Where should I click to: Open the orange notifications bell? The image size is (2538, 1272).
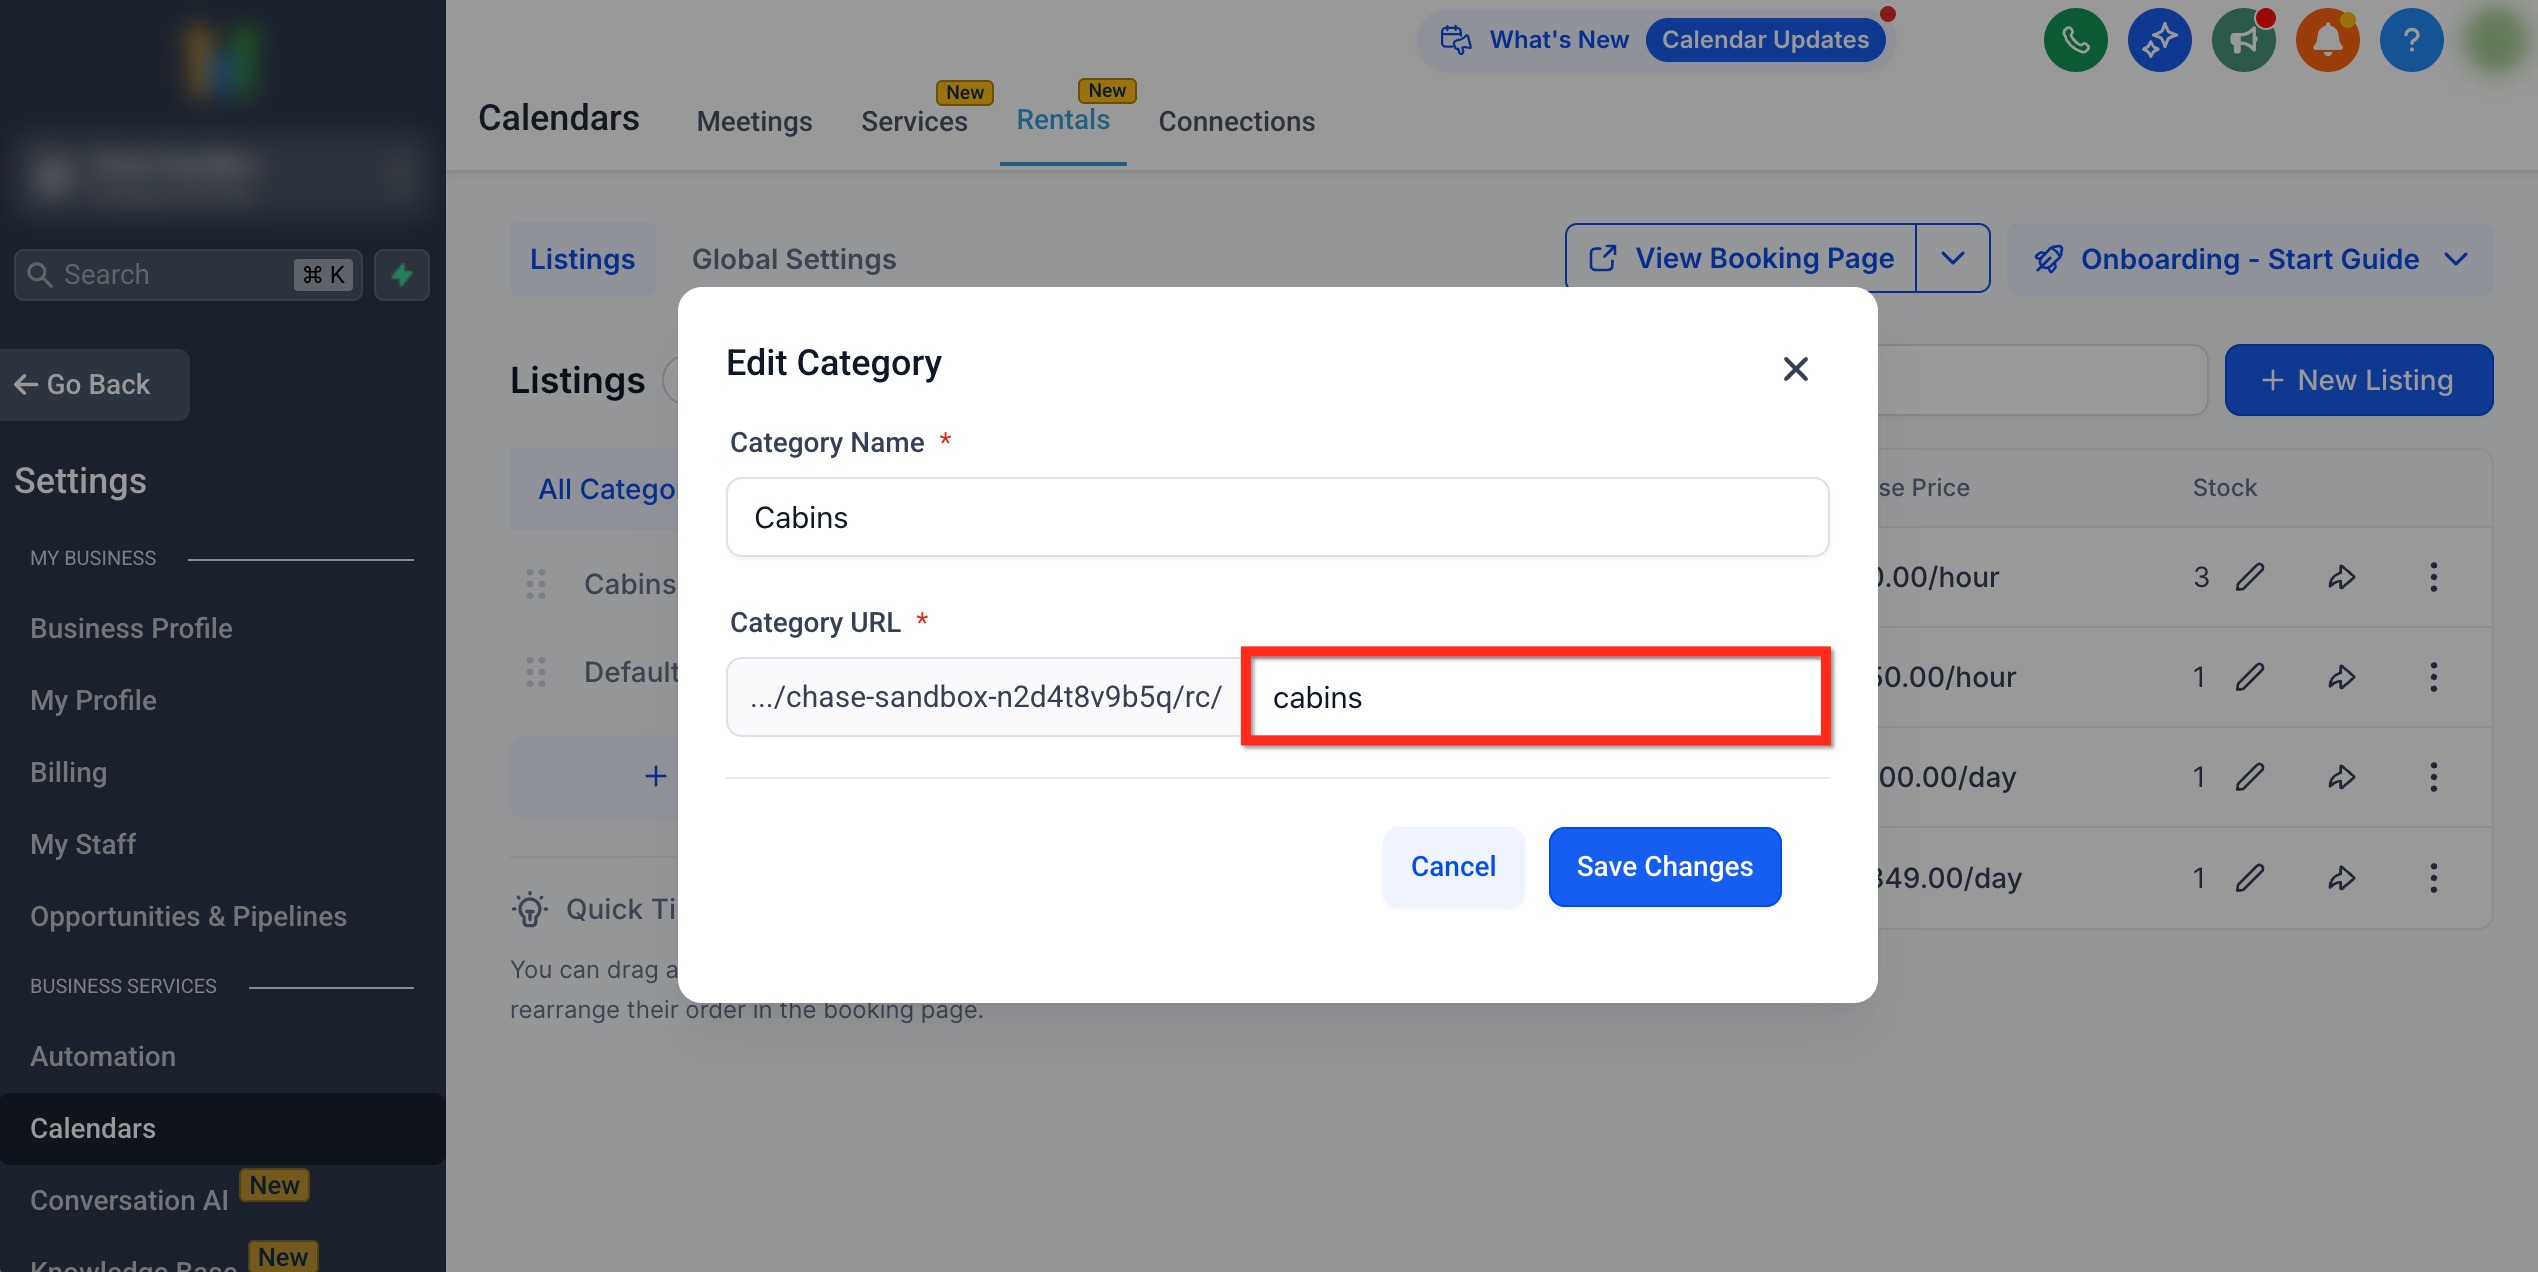pos(2327,41)
